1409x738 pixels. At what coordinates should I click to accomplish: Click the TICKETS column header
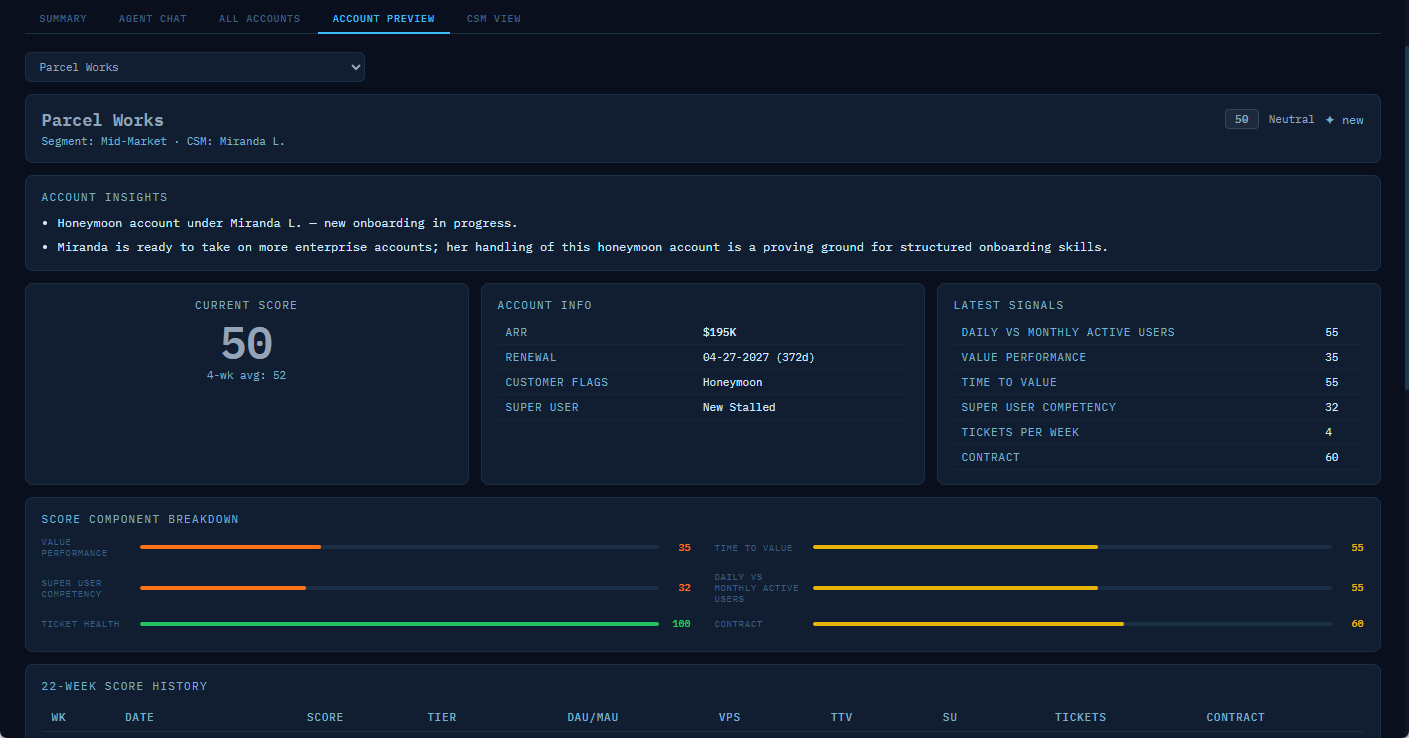[1080, 718]
